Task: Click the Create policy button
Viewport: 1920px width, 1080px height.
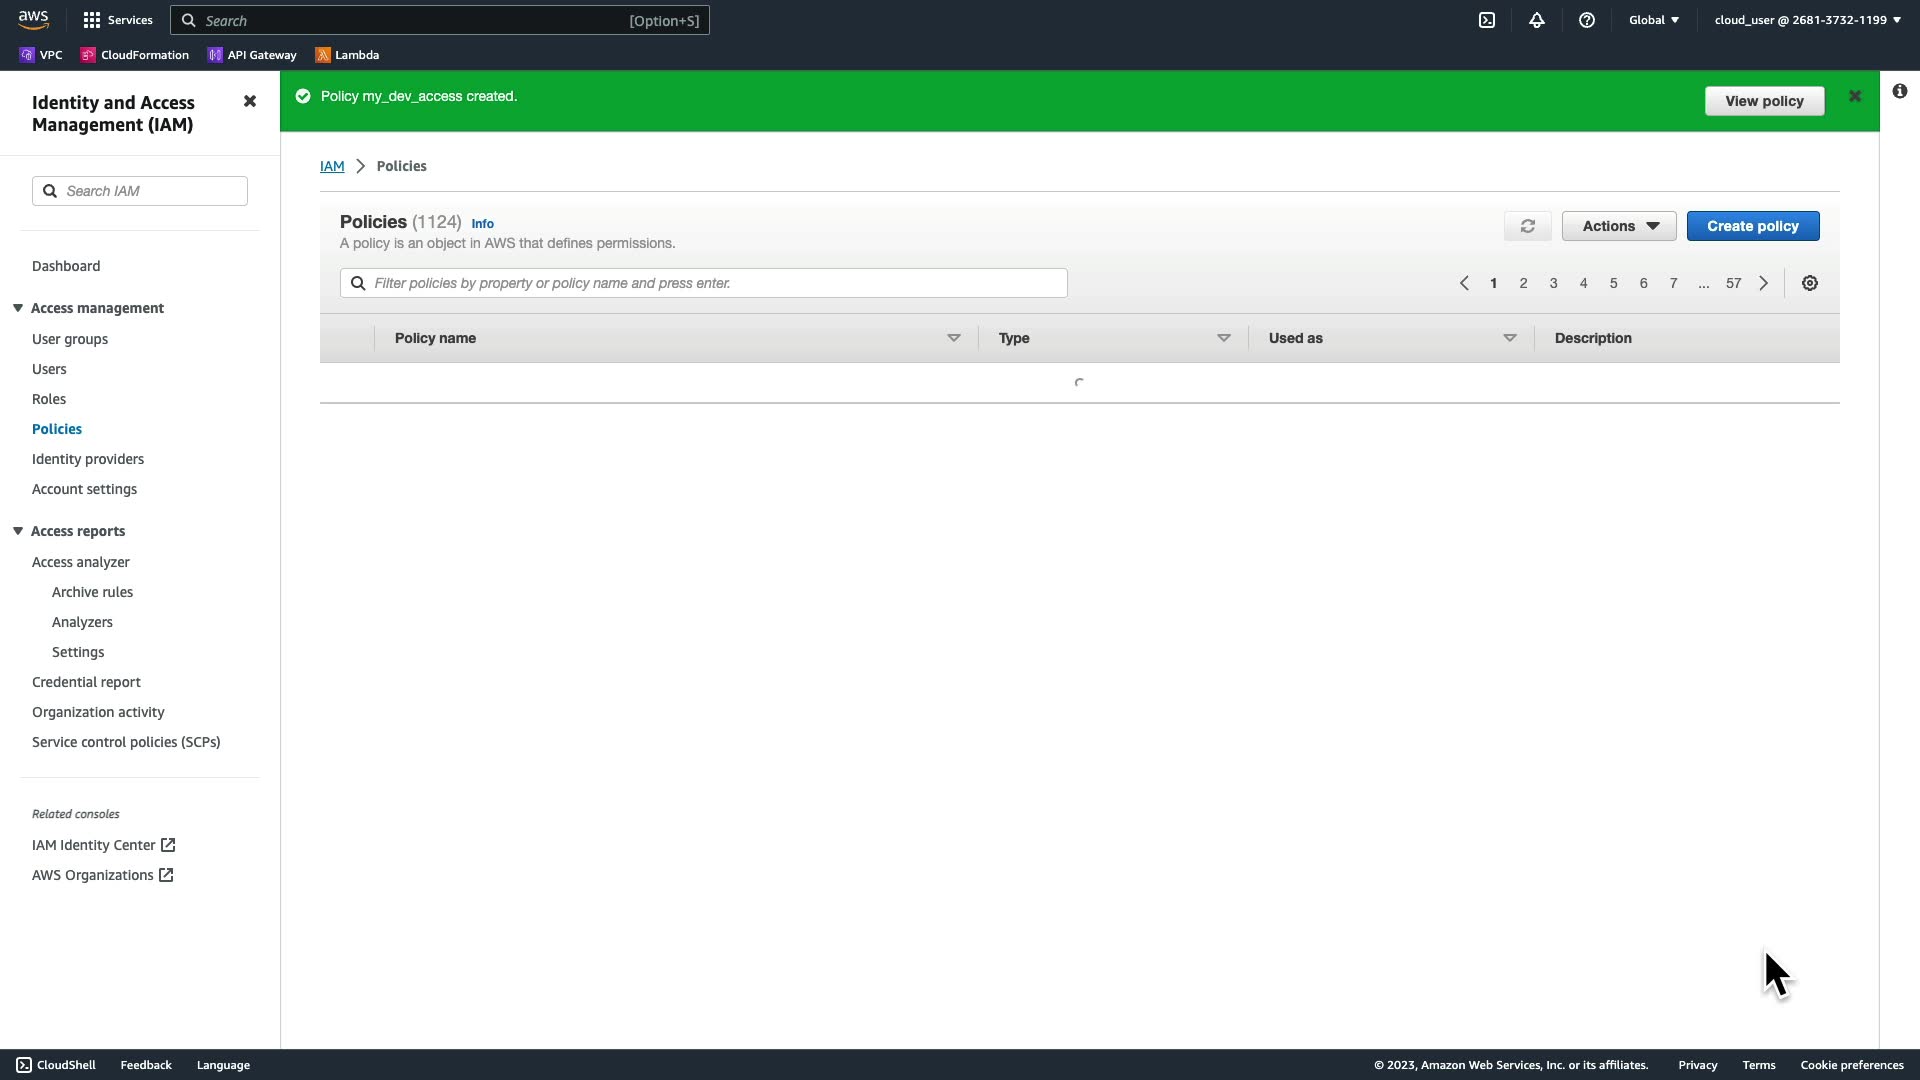Action: [x=1752, y=226]
